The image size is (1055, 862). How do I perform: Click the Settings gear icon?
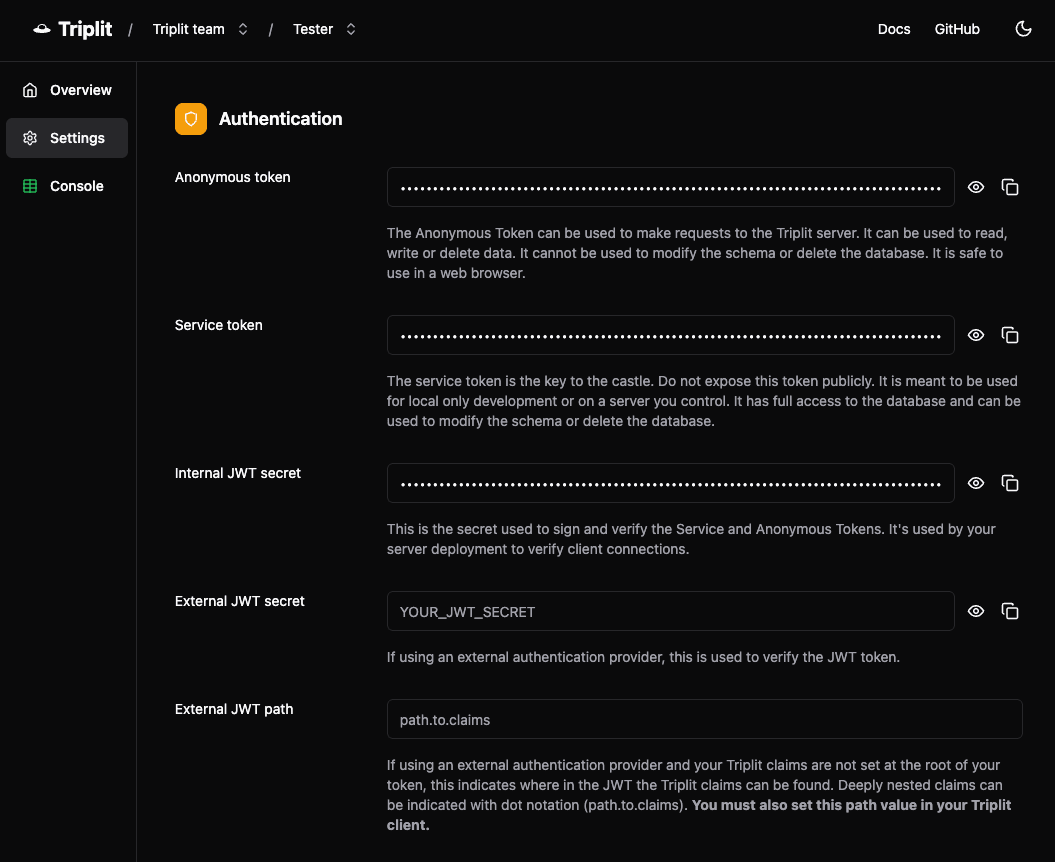pos(29,137)
